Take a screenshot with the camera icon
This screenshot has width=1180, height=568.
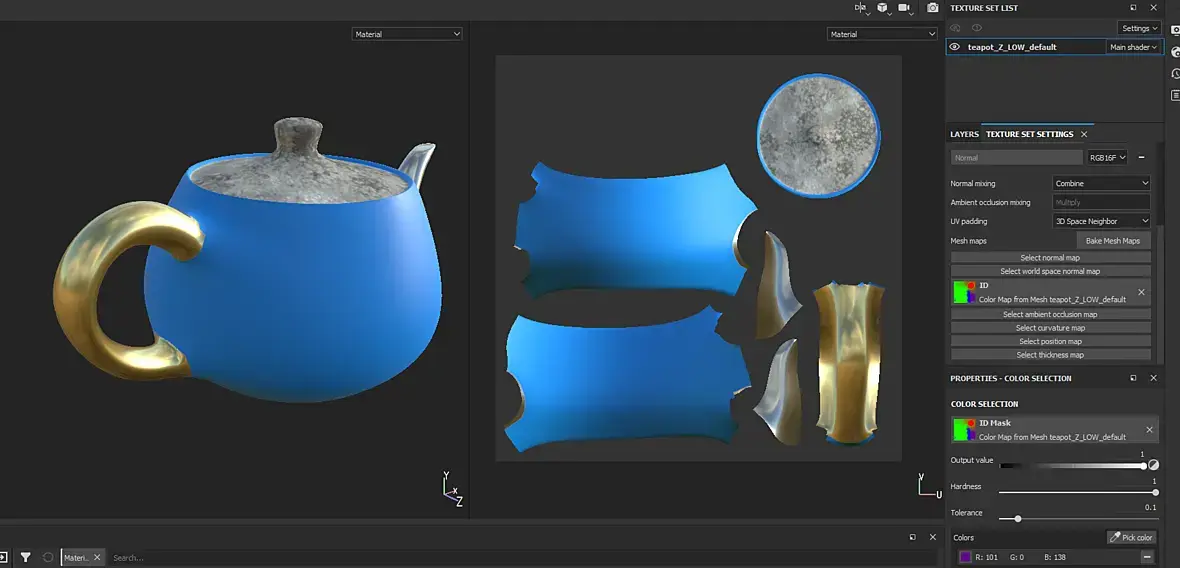(x=933, y=8)
